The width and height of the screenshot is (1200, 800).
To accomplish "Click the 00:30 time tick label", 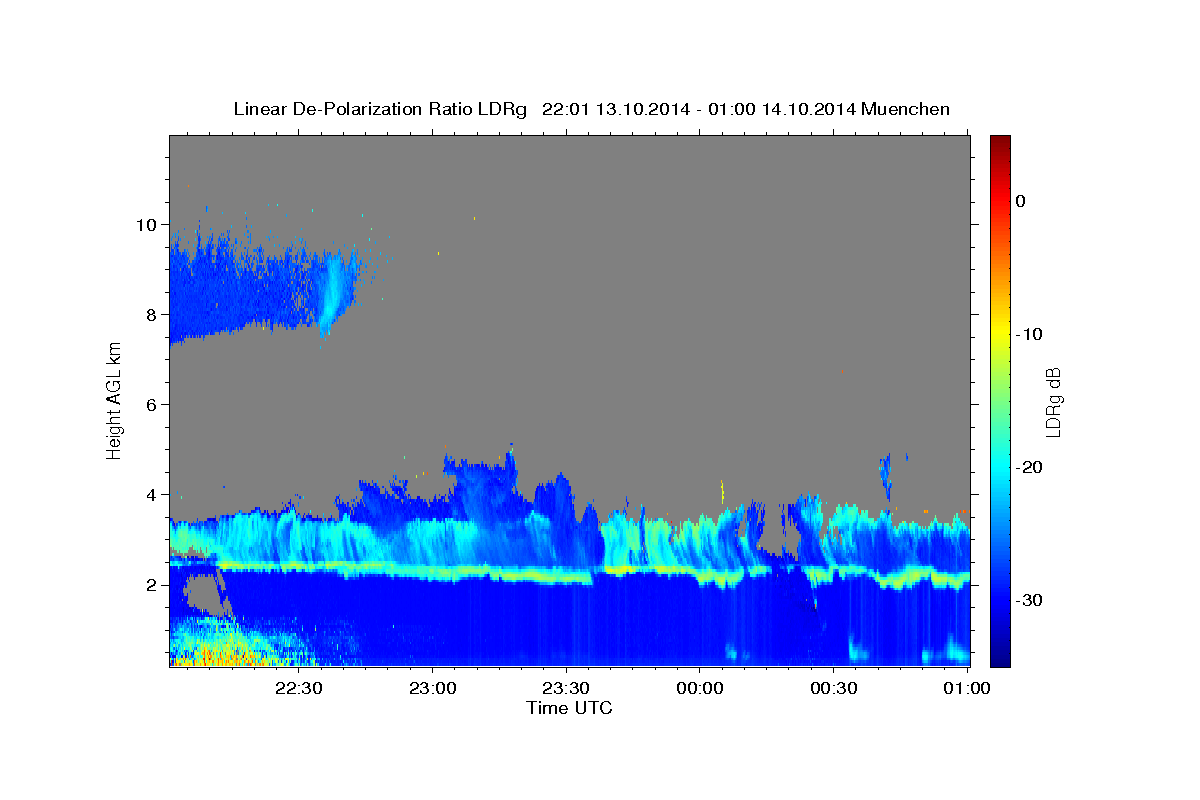I will click(833, 688).
